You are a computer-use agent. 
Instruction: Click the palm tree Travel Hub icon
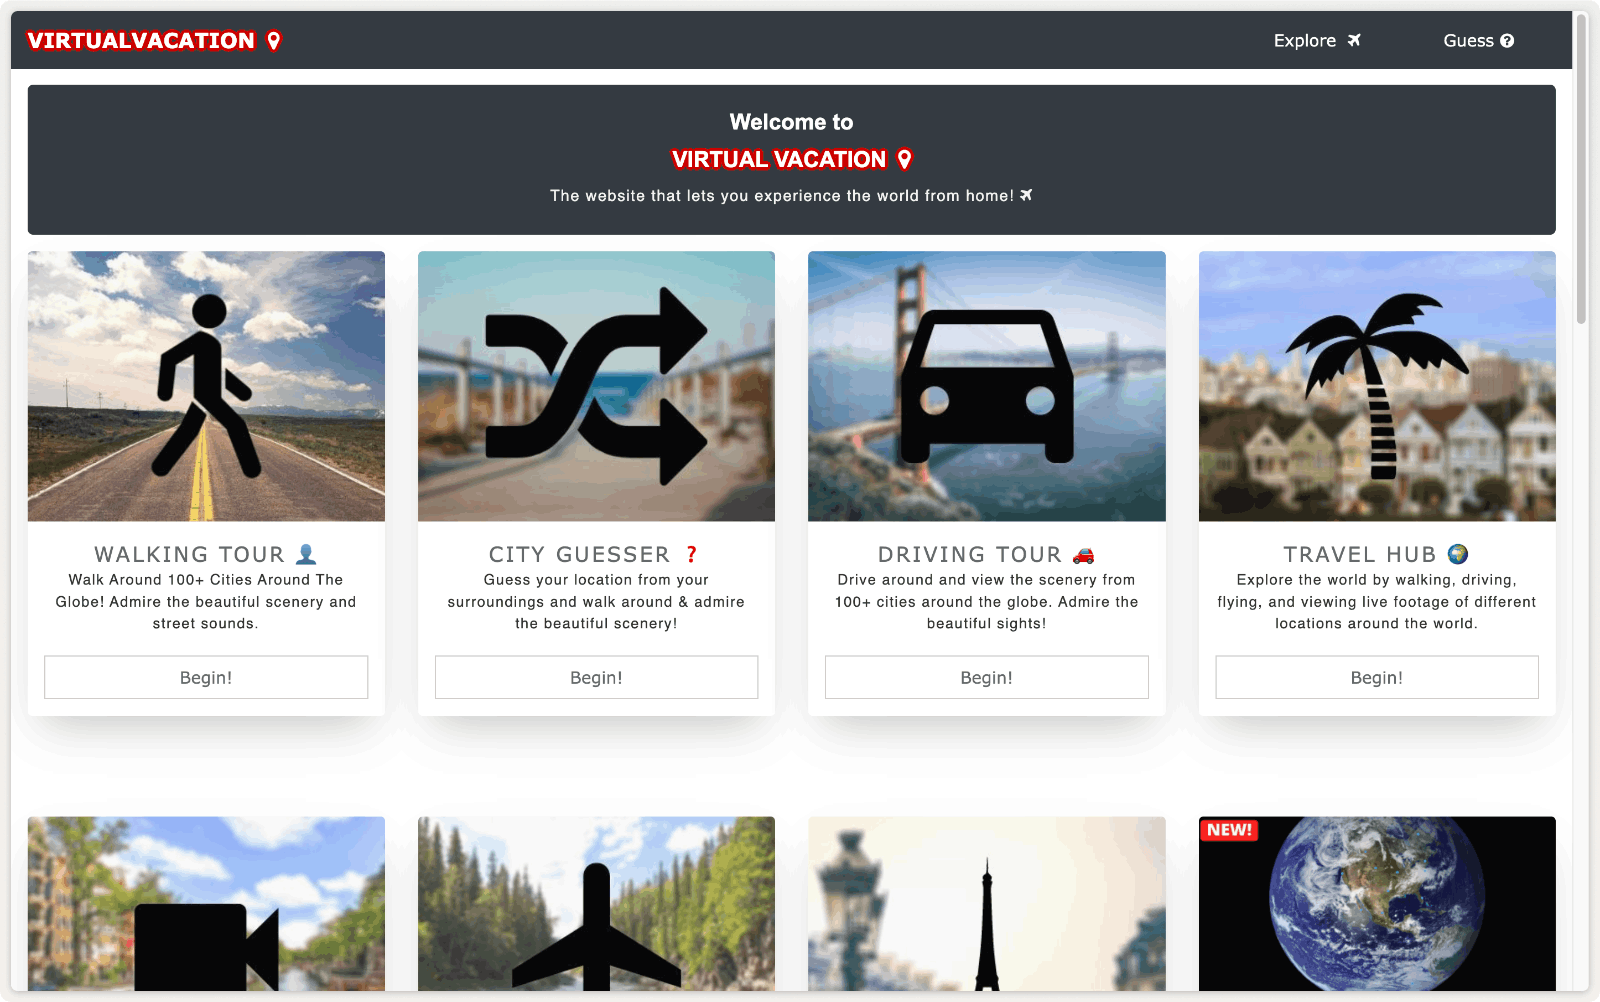pos(1376,386)
